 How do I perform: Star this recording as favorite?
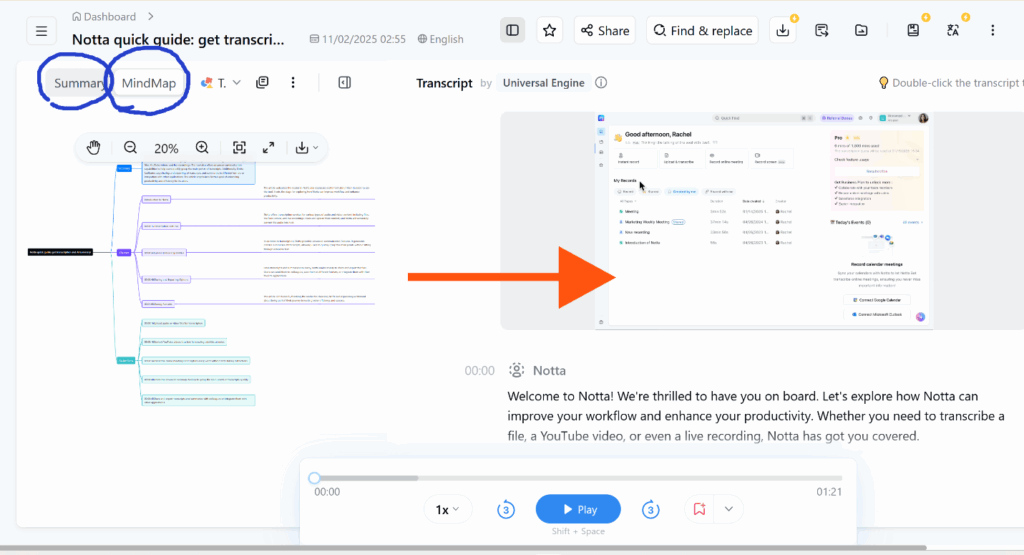[x=549, y=31]
